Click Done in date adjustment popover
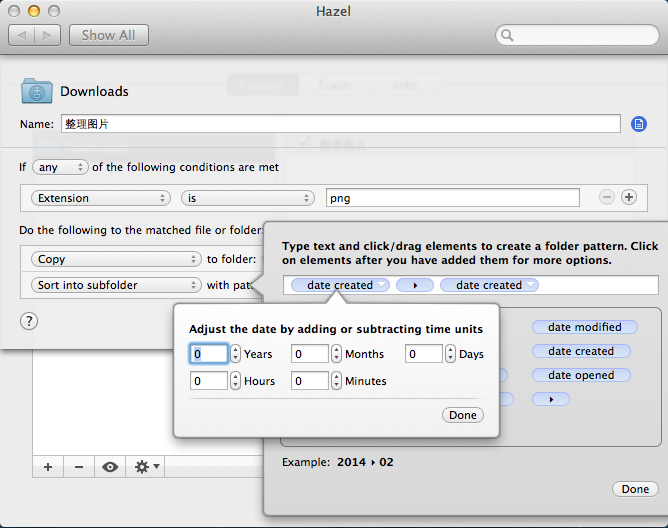The image size is (668, 528). 463,415
